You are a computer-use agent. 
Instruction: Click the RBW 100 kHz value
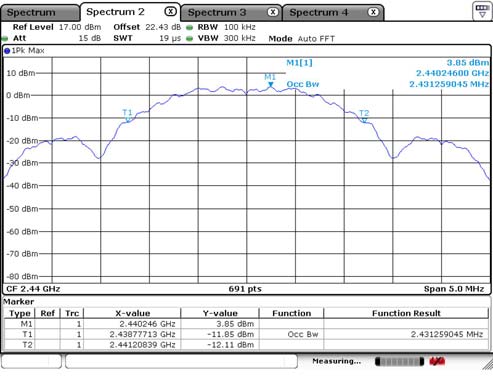(240, 27)
